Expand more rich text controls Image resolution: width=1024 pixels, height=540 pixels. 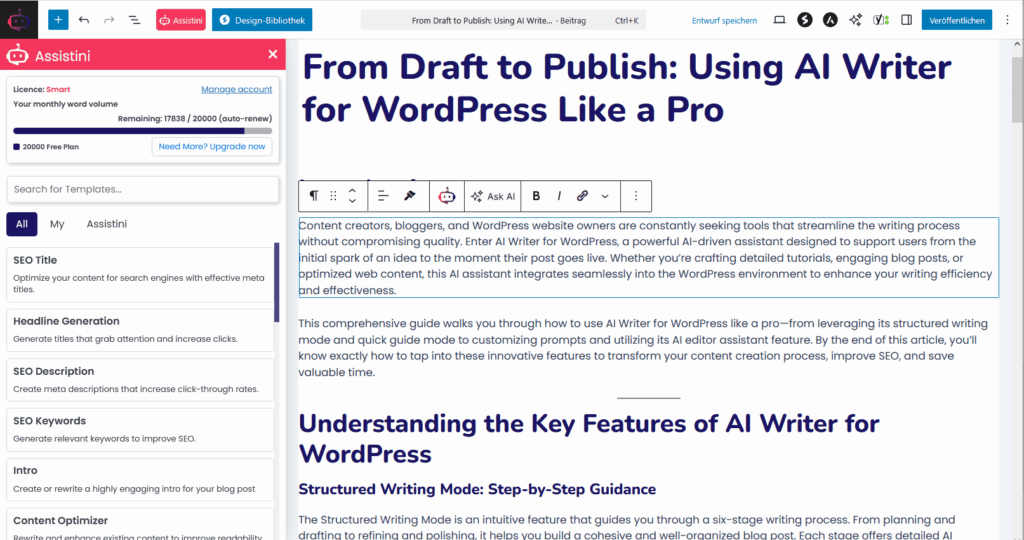[605, 196]
